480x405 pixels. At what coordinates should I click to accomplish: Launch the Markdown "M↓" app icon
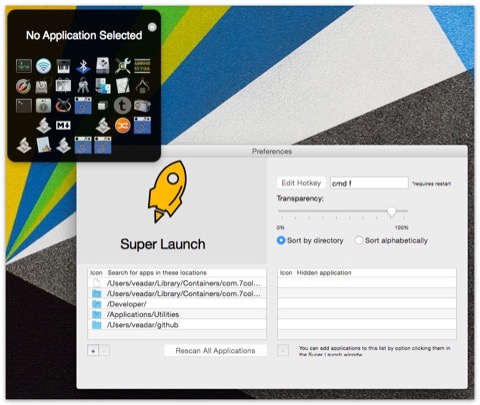pos(63,126)
